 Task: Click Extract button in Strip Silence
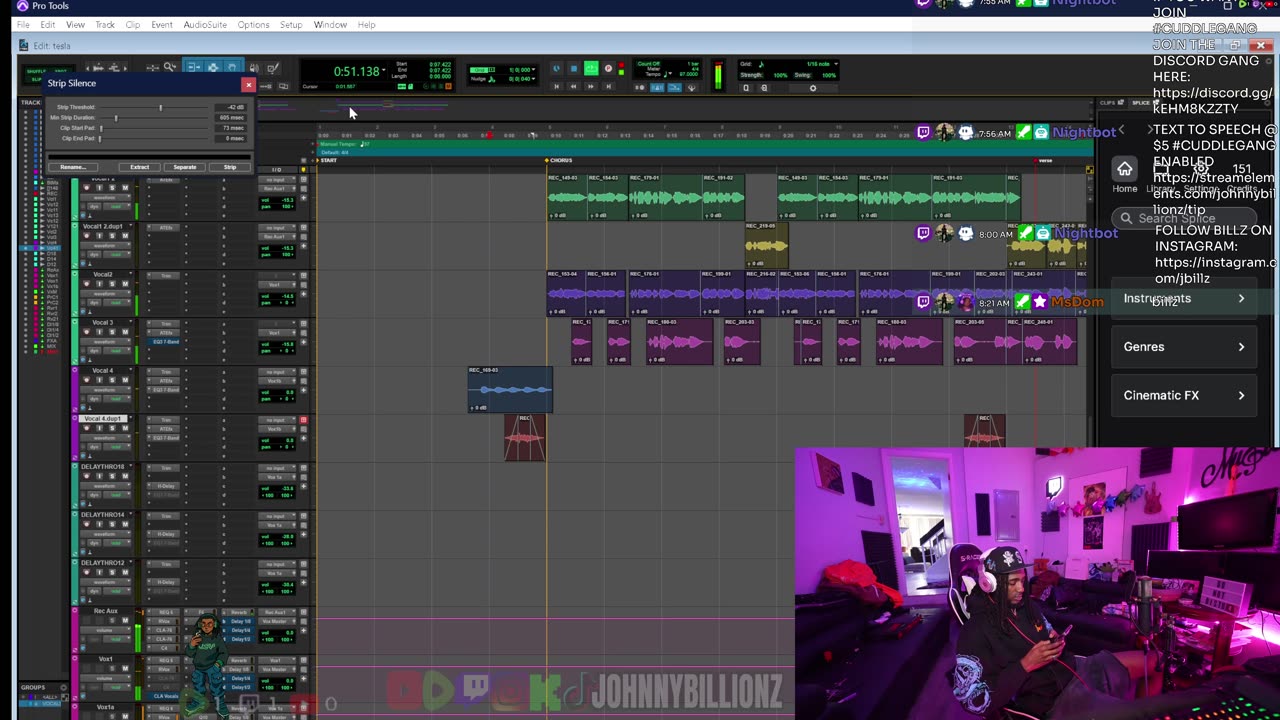pos(140,167)
